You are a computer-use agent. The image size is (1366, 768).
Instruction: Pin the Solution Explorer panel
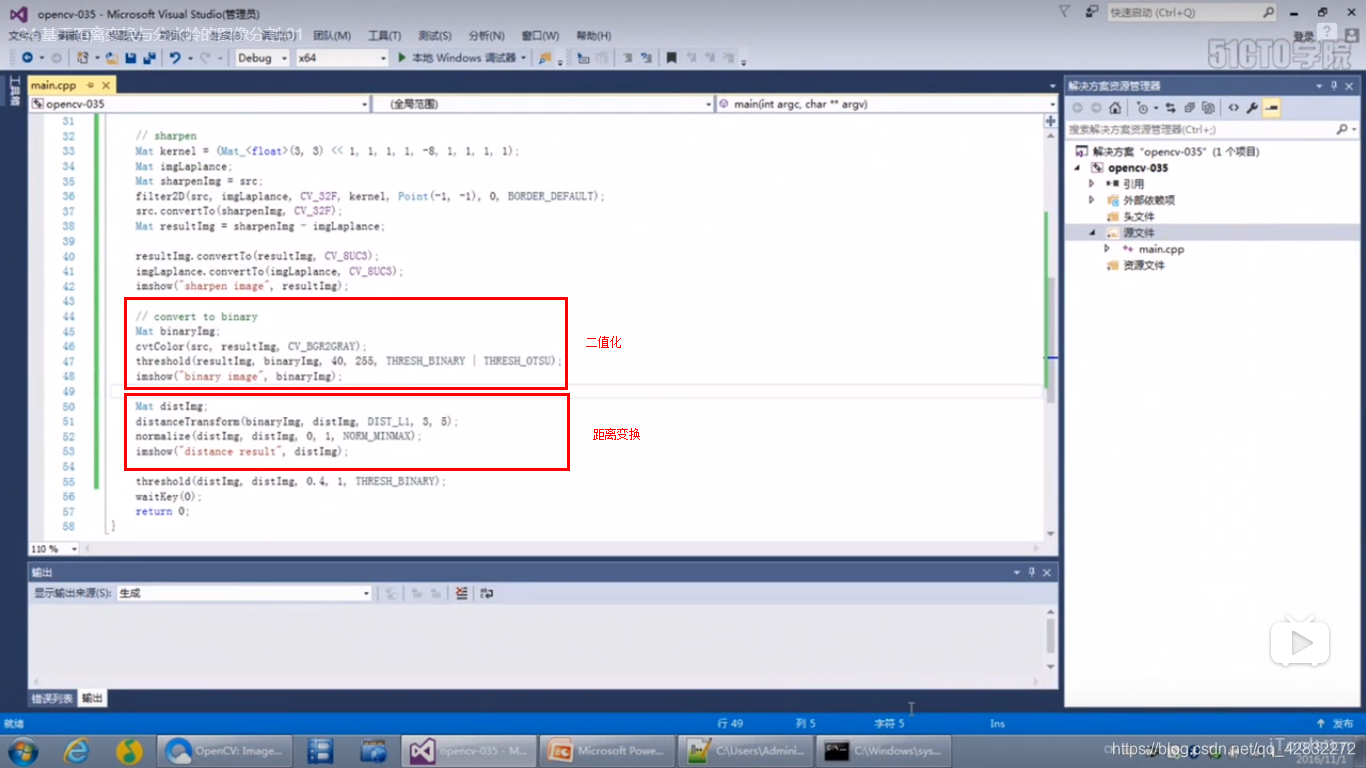pyautogui.click(x=1334, y=86)
